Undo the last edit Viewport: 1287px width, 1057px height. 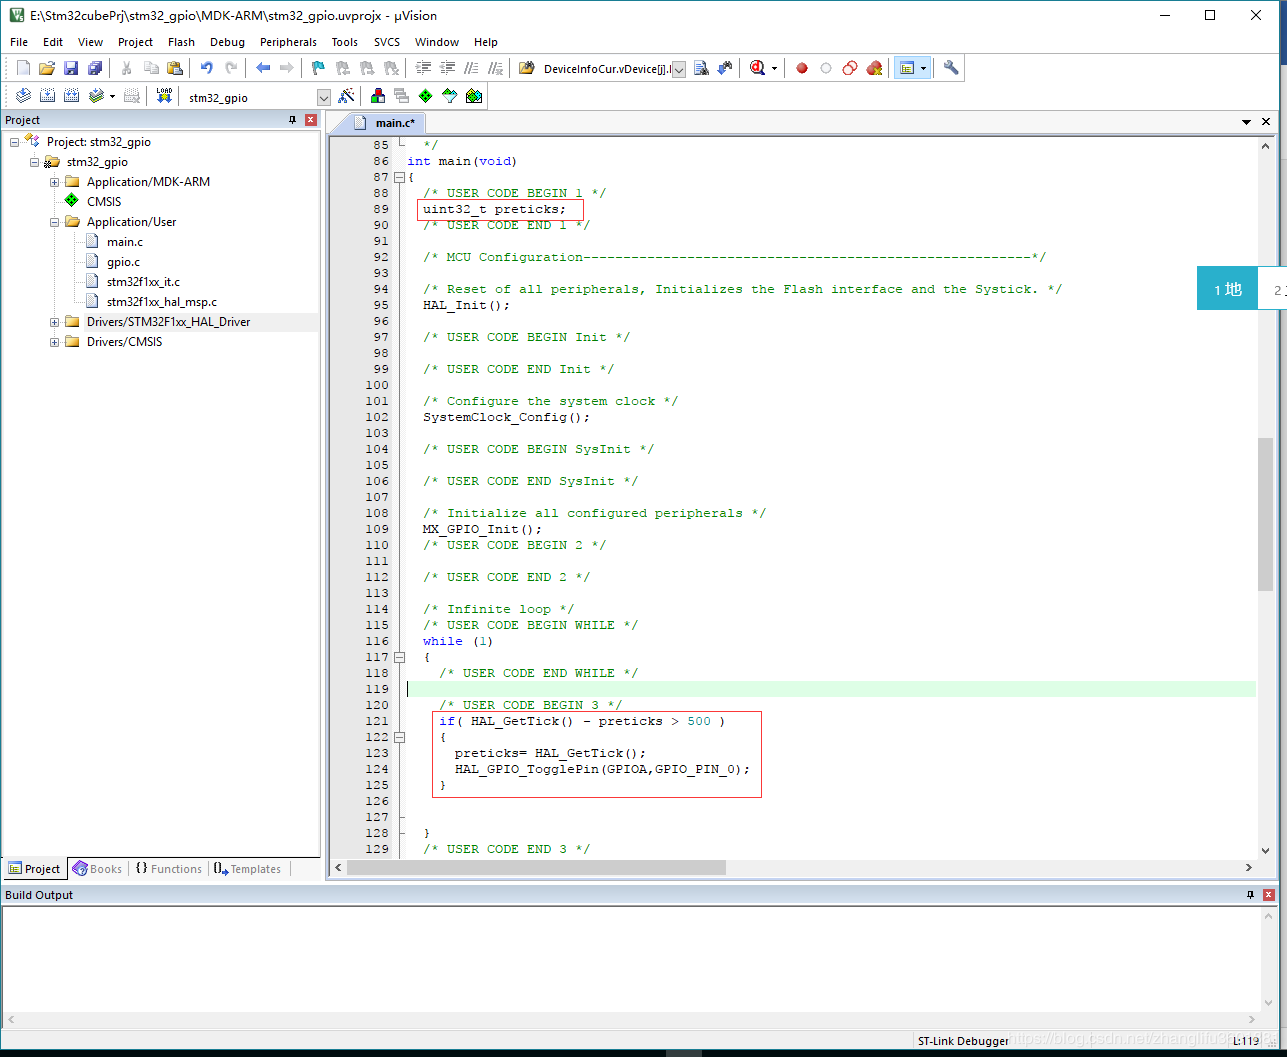coord(206,68)
